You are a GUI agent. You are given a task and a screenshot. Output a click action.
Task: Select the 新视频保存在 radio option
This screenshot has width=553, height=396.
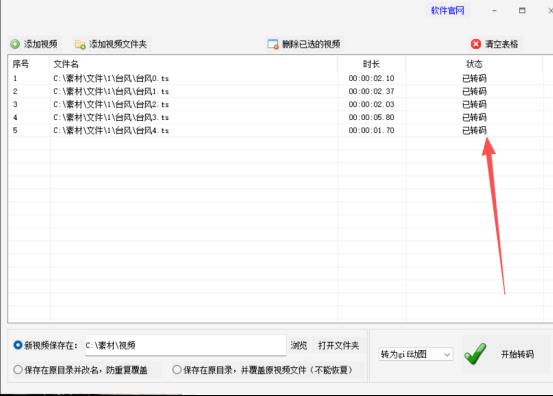(18, 345)
